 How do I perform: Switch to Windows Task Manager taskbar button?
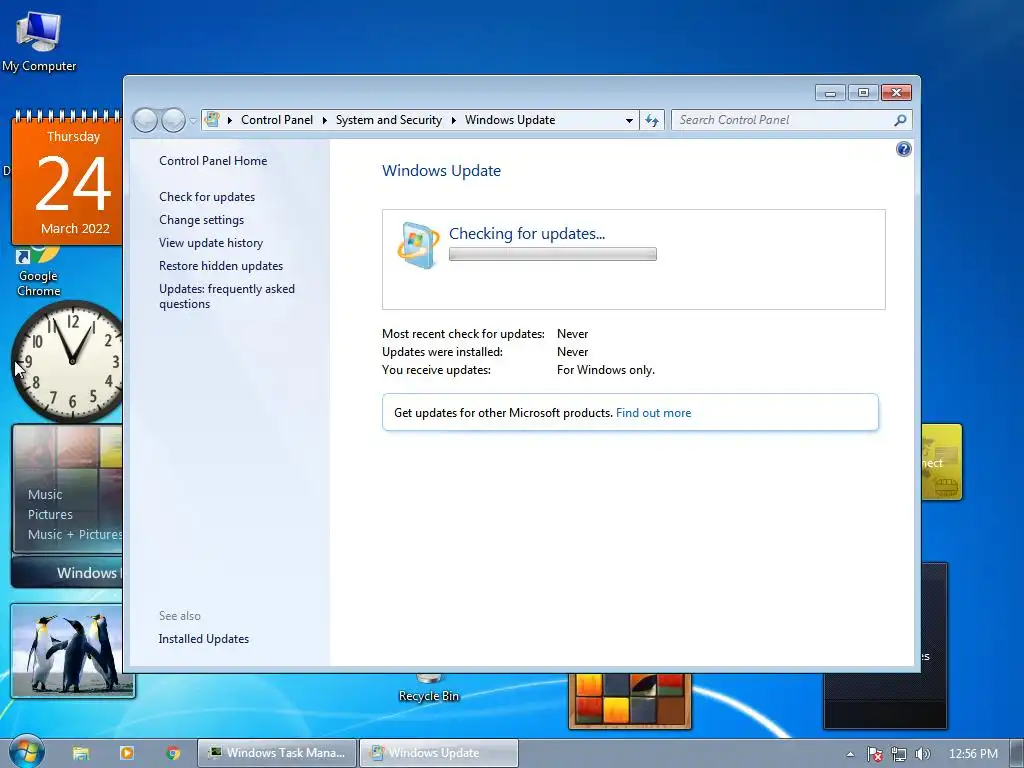click(x=277, y=753)
